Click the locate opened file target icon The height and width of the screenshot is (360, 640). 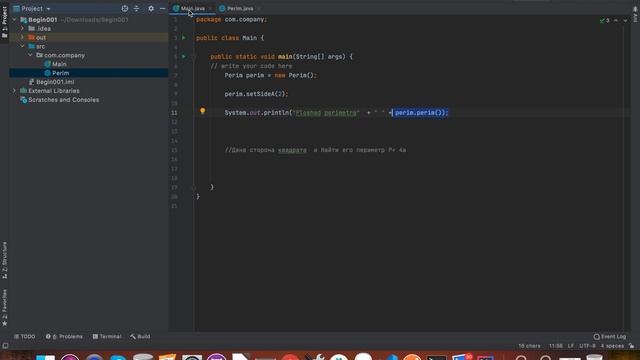(x=124, y=9)
